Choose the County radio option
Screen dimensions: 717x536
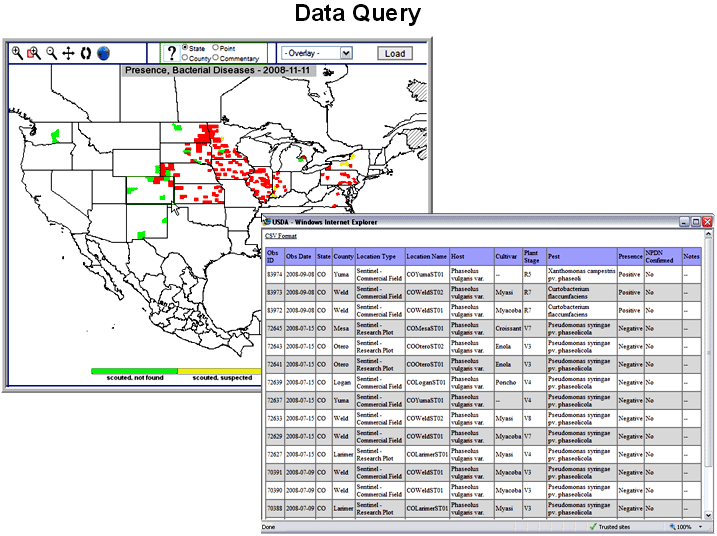[x=187, y=59]
